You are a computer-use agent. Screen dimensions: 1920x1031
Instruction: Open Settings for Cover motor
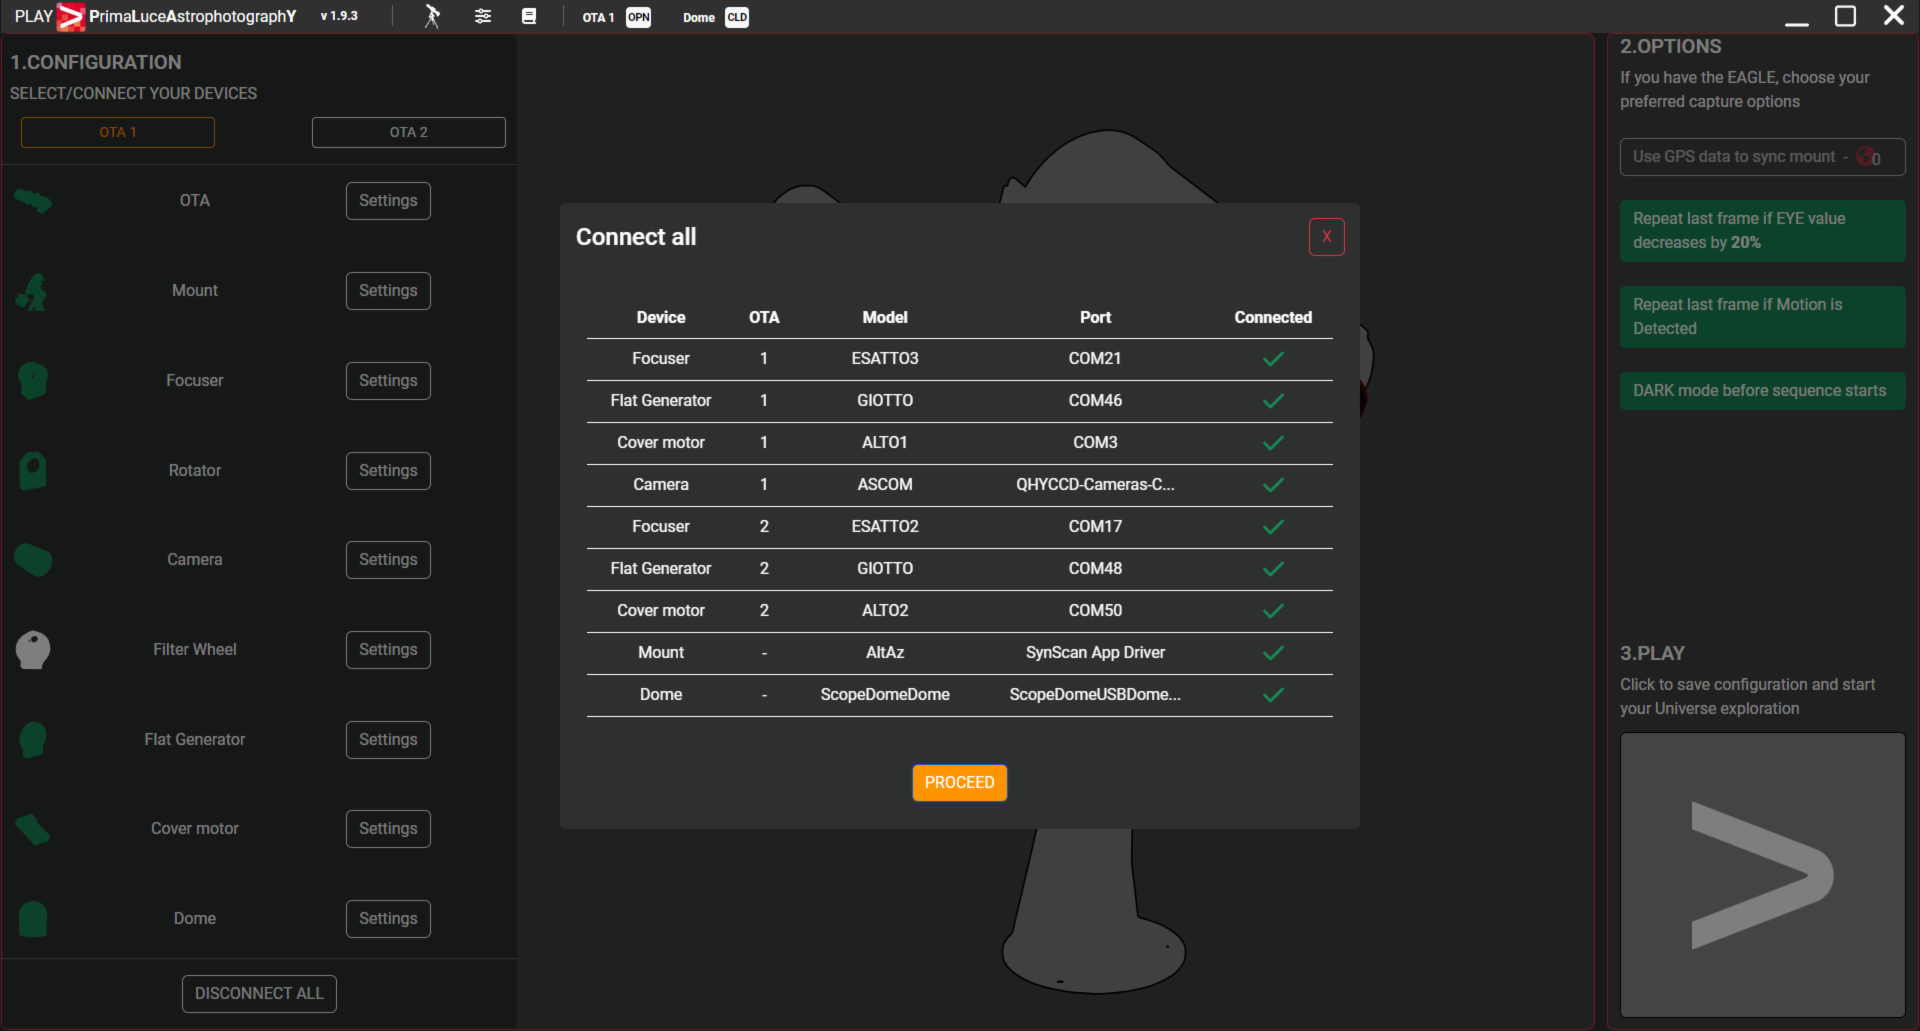(x=388, y=829)
